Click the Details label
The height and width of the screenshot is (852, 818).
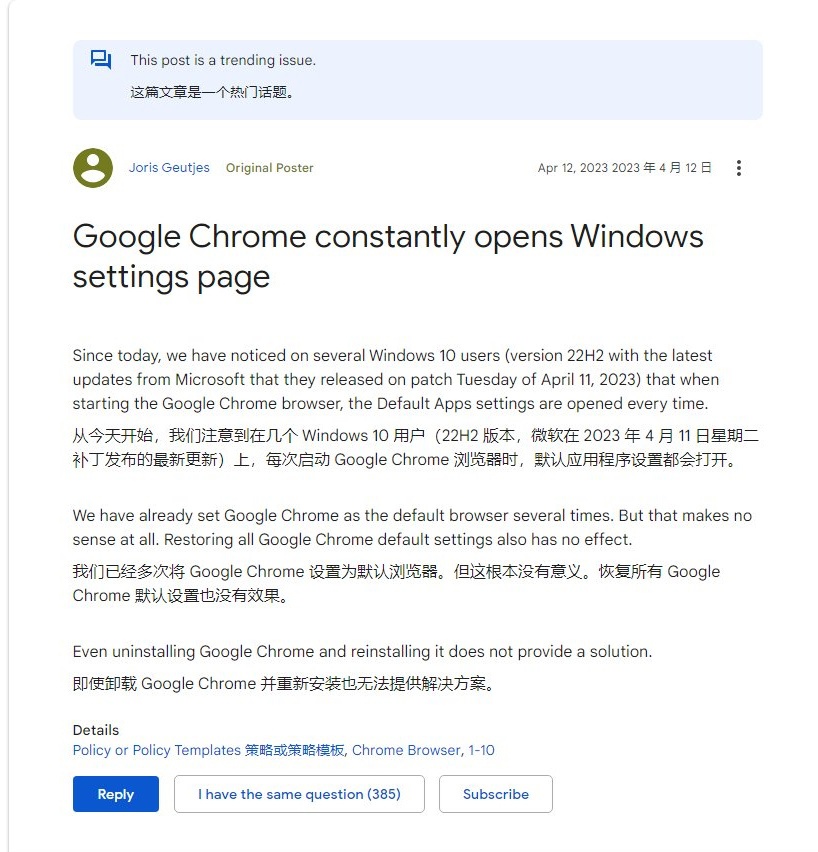click(96, 730)
